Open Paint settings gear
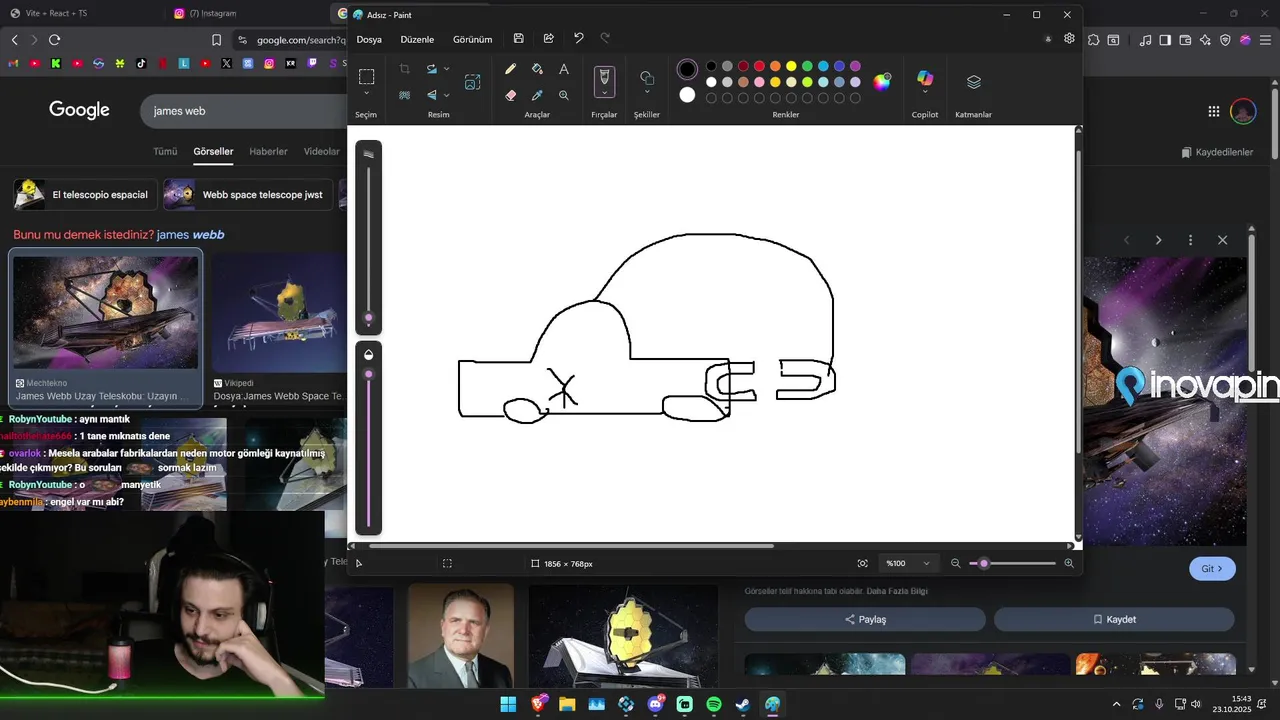 (x=1069, y=39)
